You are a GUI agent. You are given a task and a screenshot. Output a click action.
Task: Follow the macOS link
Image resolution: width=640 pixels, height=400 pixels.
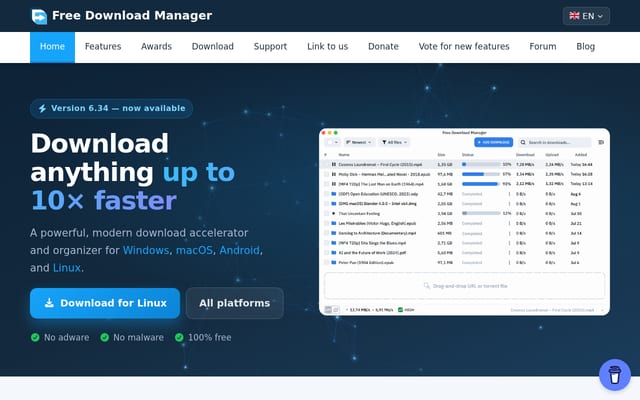coord(194,250)
